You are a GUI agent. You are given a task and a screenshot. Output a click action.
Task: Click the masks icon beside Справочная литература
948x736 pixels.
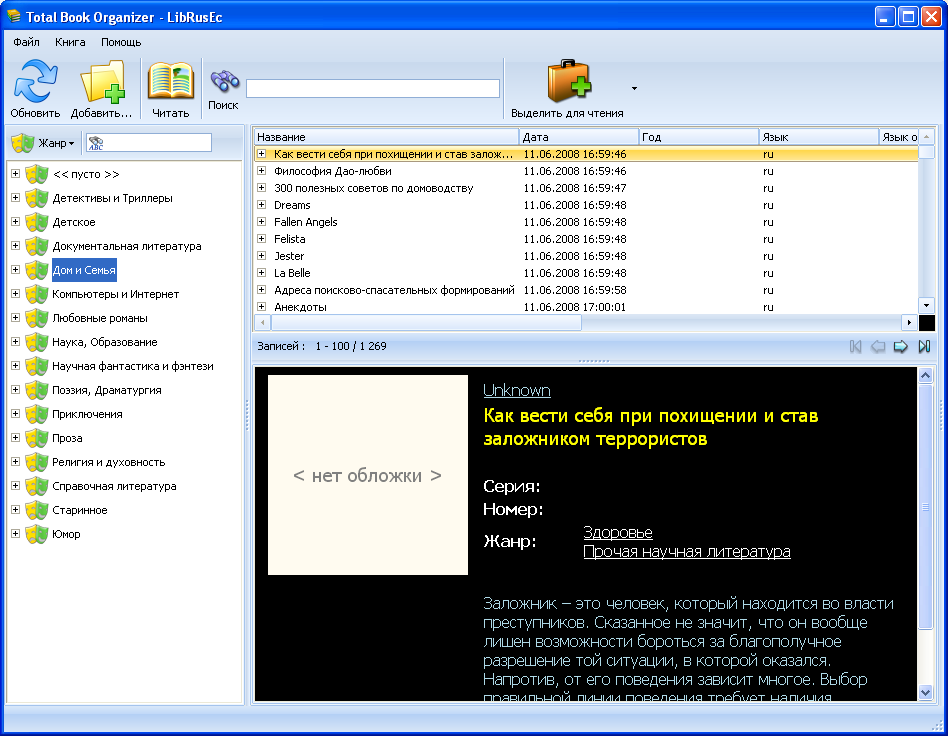coord(37,486)
